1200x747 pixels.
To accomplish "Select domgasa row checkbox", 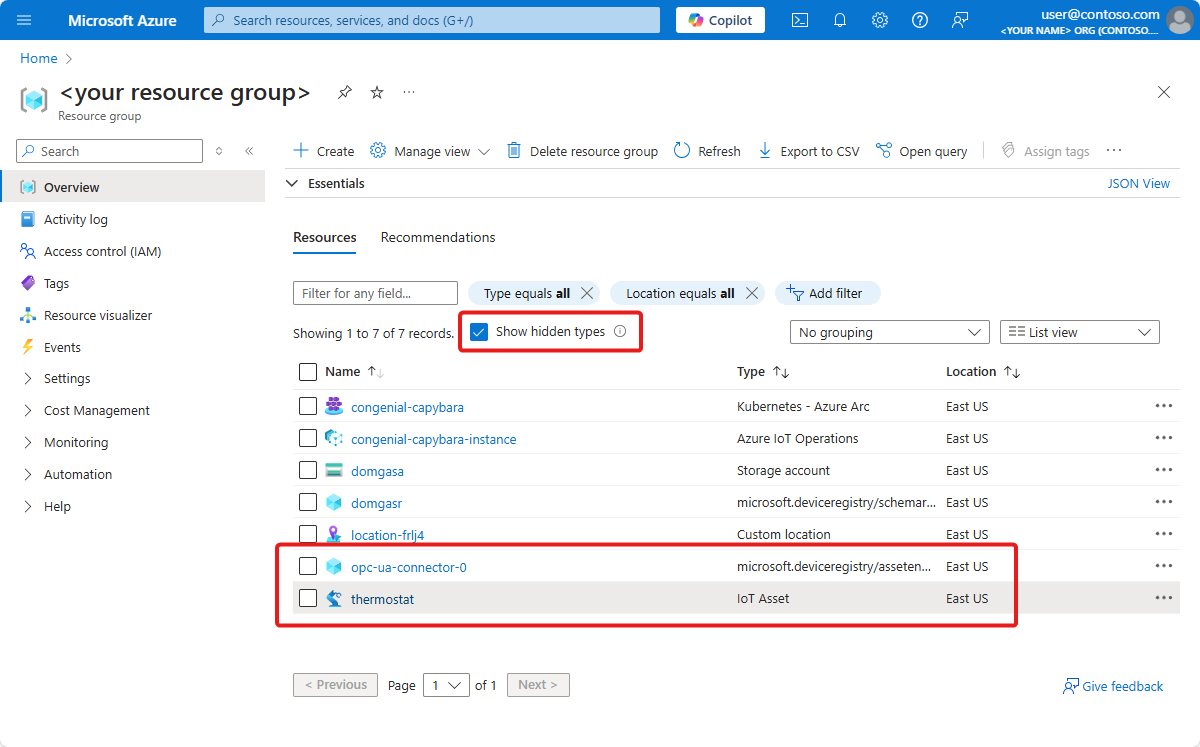I will coord(308,471).
